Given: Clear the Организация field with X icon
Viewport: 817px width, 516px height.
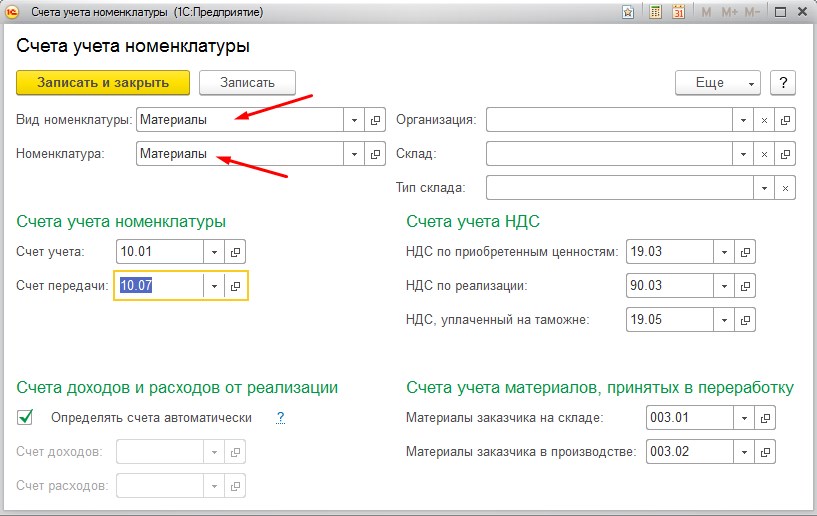Looking at the screenshot, I should tap(764, 120).
